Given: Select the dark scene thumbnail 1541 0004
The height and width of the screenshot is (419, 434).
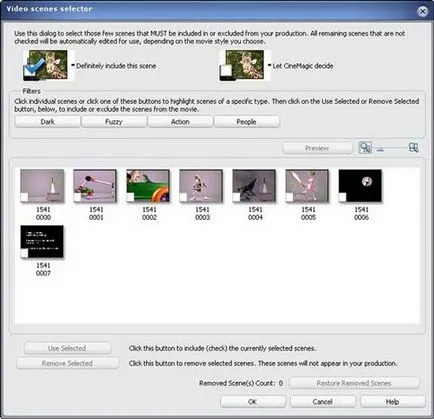Looking at the screenshot, I should (x=254, y=185).
